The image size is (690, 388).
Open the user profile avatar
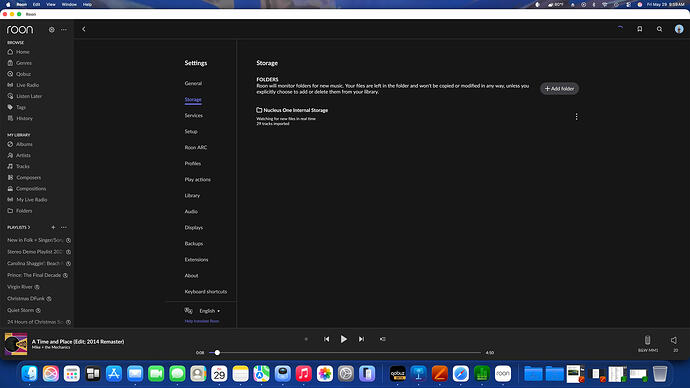pyautogui.click(x=679, y=29)
